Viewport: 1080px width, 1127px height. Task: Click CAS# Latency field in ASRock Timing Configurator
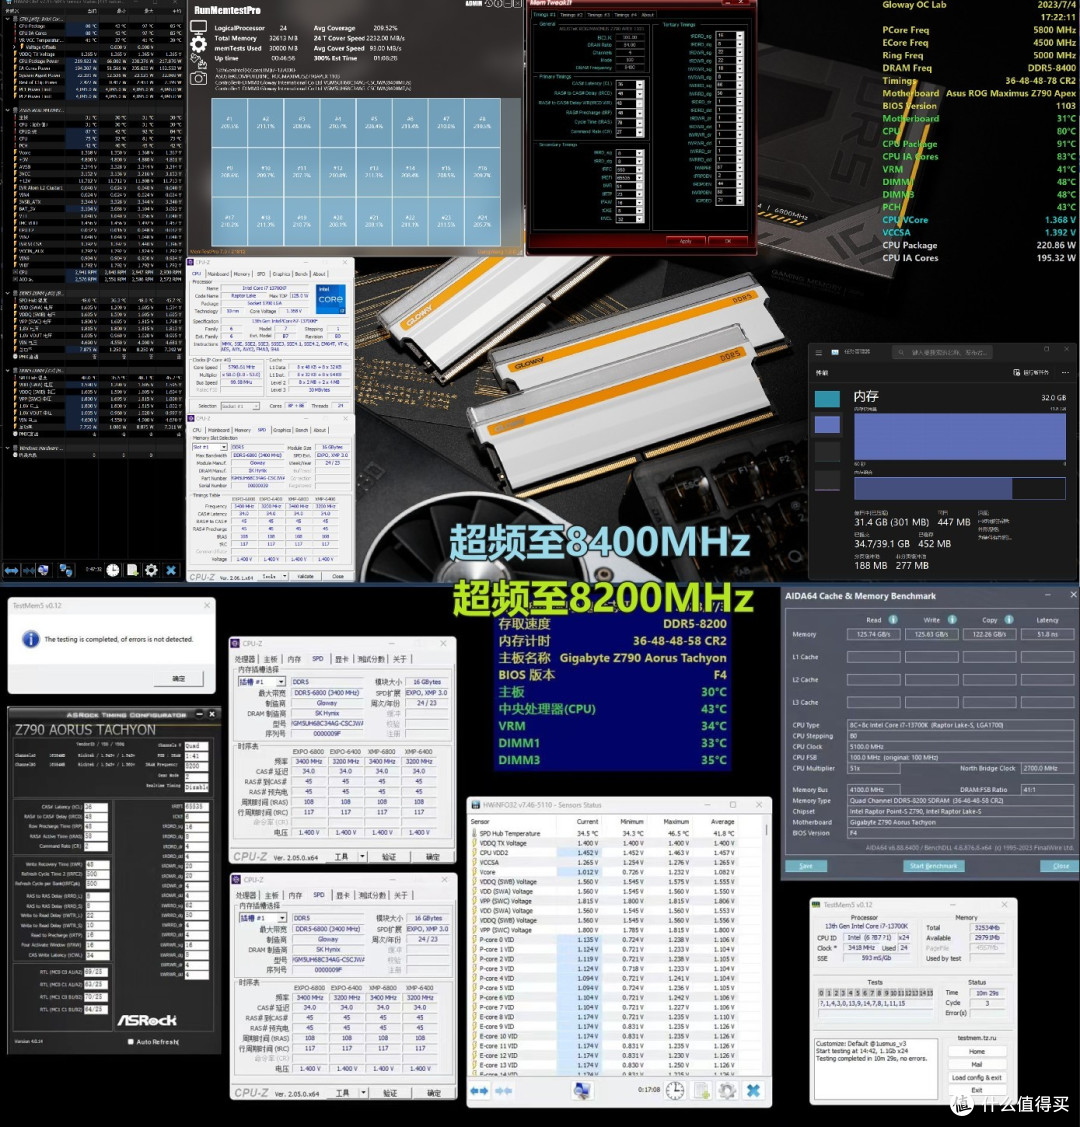(96, 807)
